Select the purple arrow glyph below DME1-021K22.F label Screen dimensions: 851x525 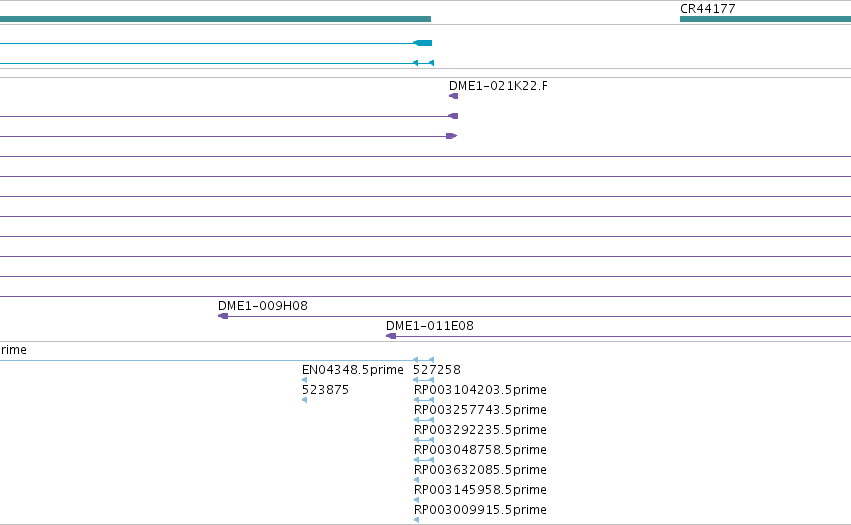pos(454,96)
